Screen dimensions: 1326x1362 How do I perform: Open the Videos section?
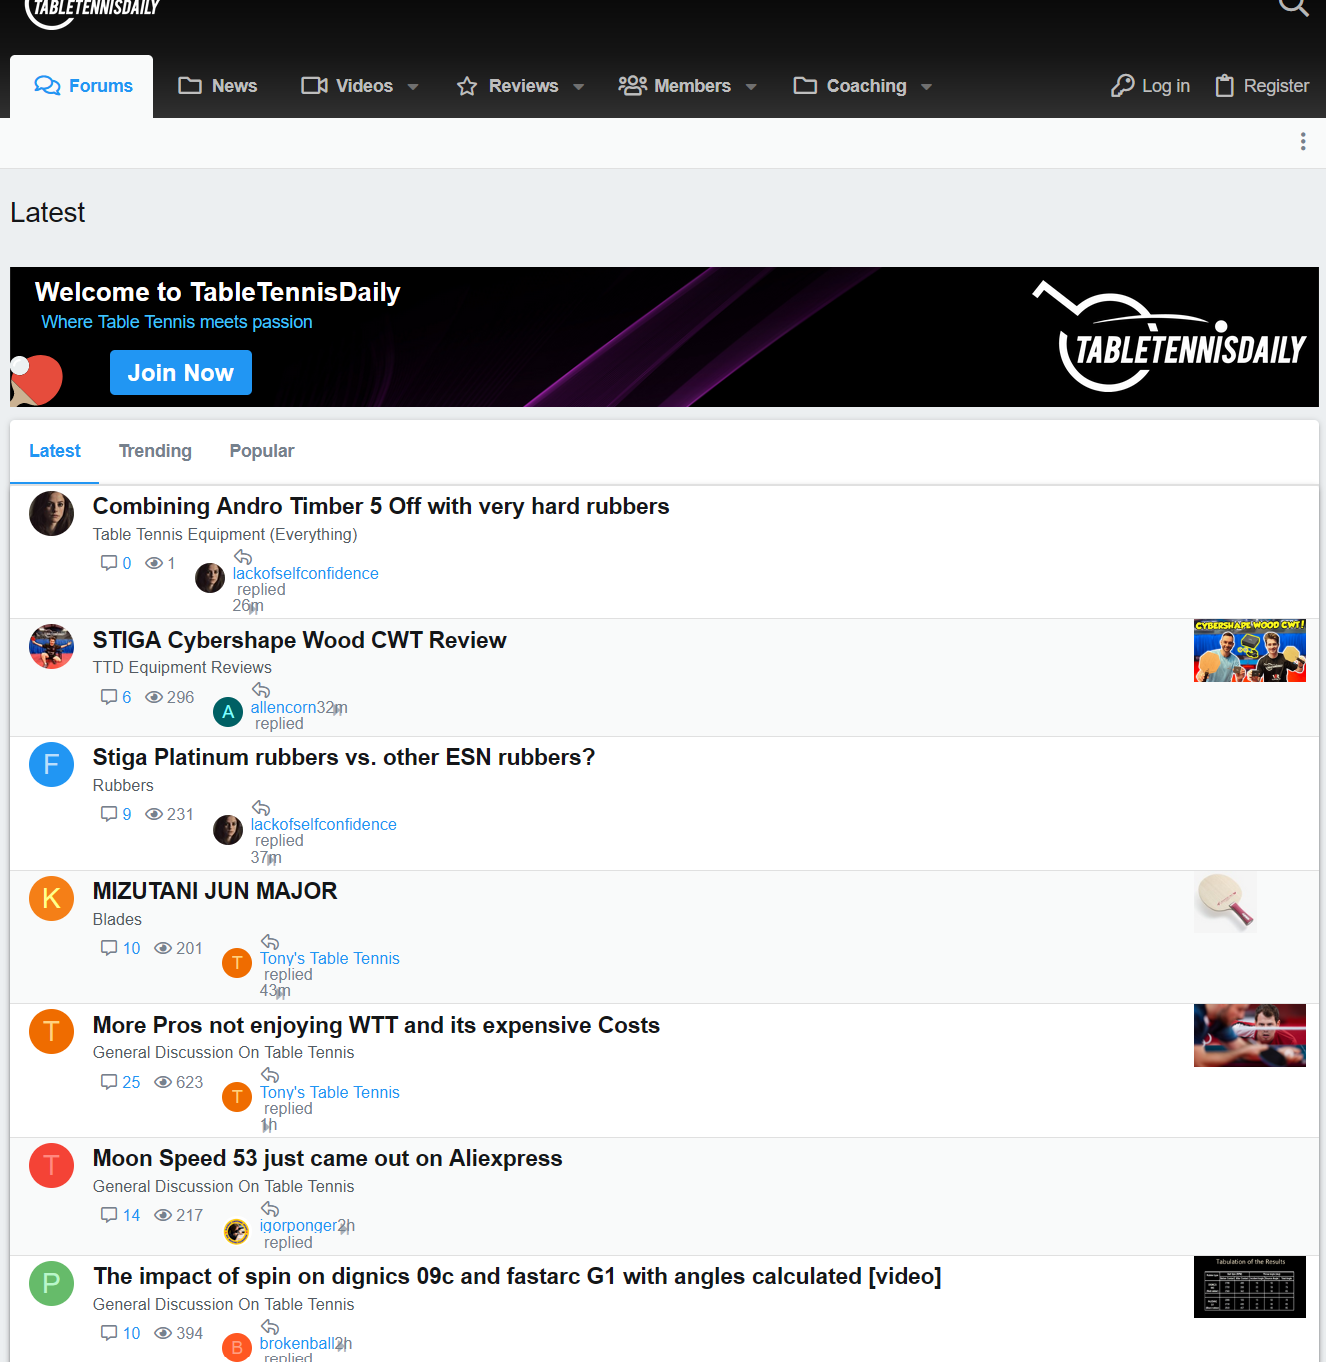347,86
